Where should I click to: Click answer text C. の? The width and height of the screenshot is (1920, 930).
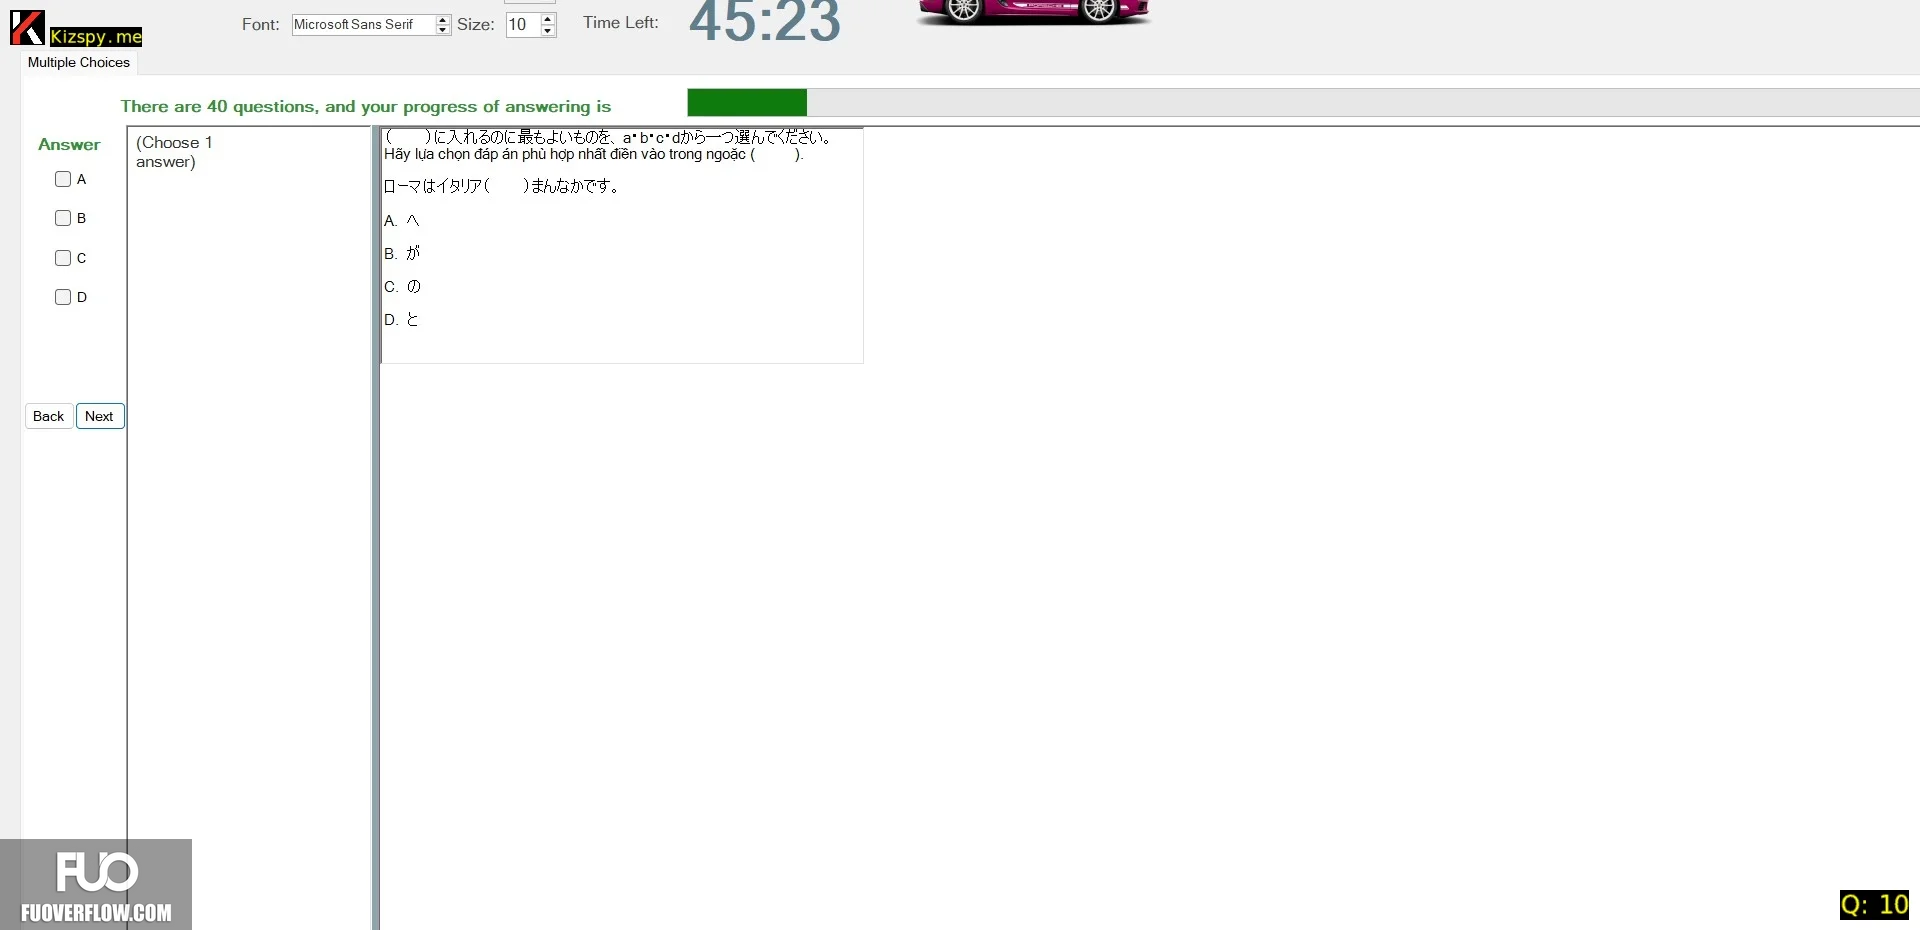402,287
